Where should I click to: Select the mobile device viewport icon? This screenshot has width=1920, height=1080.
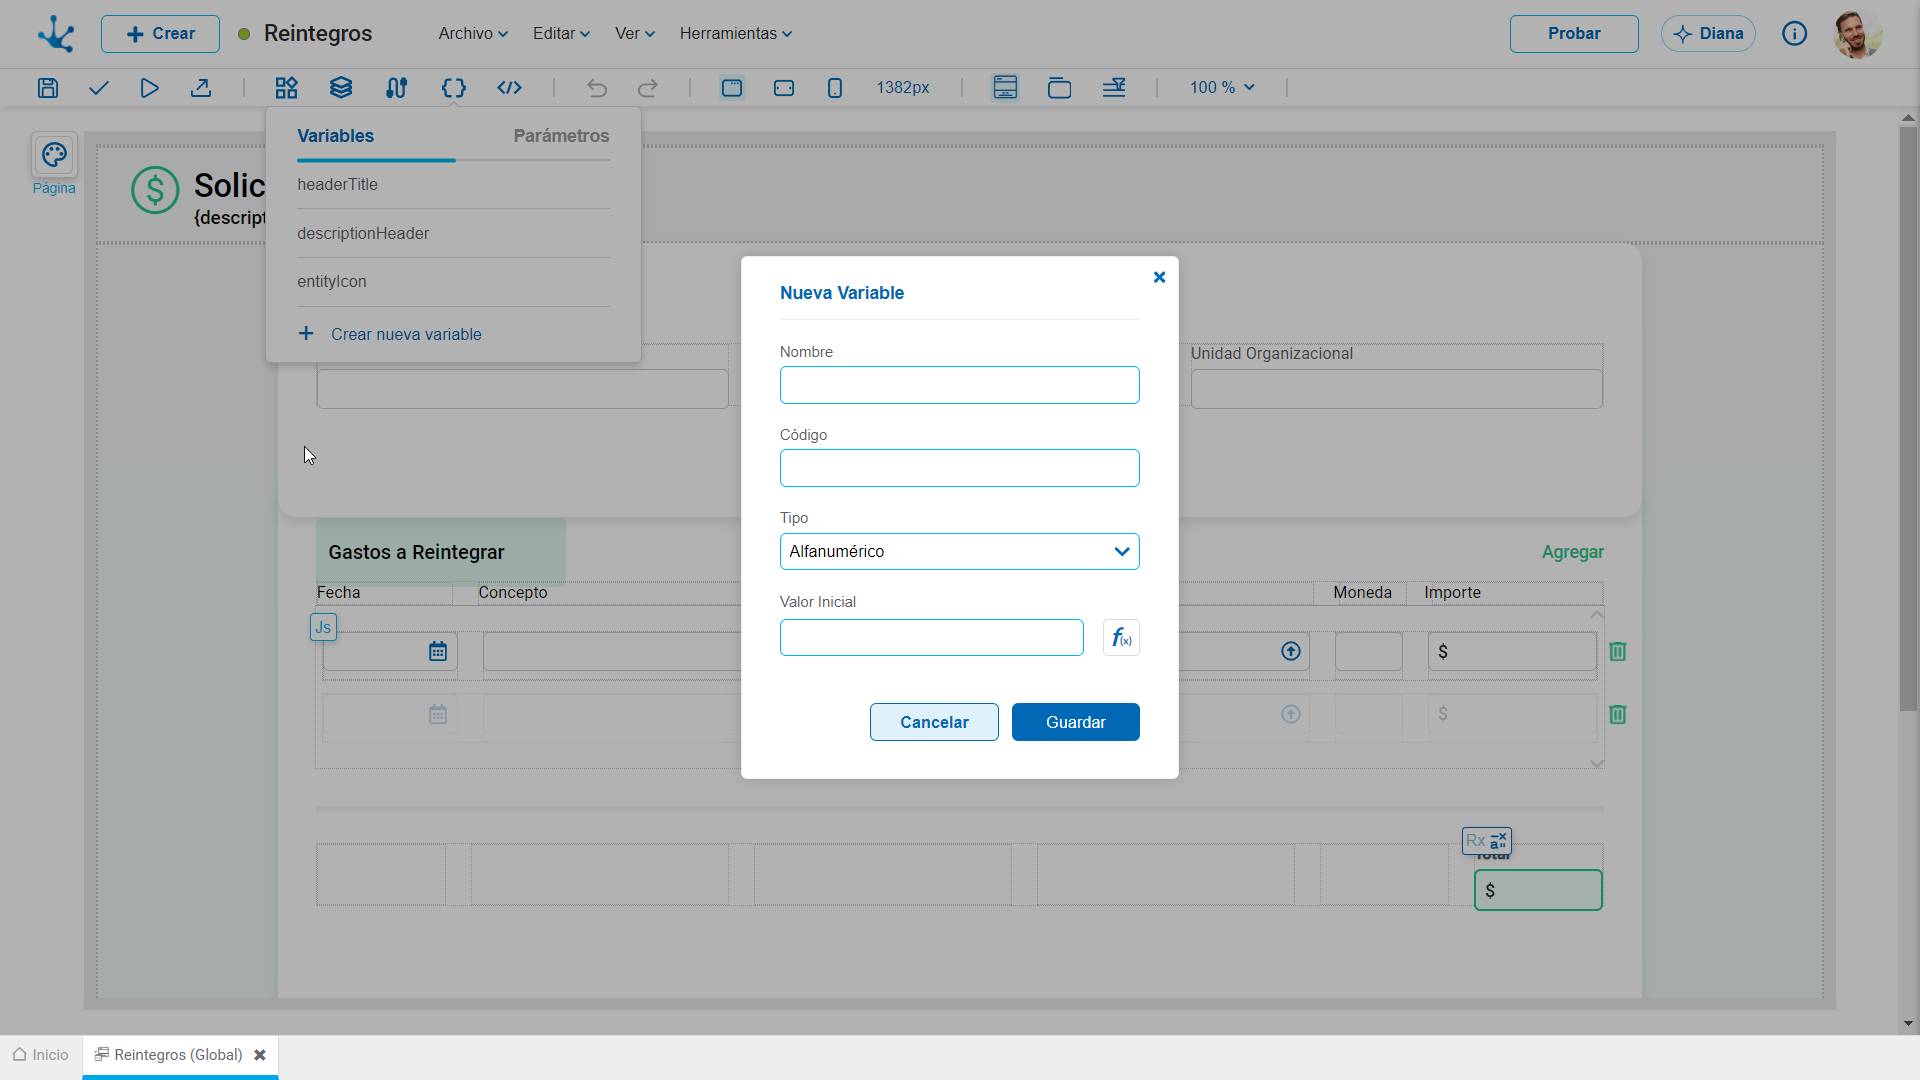coord(835,88)
